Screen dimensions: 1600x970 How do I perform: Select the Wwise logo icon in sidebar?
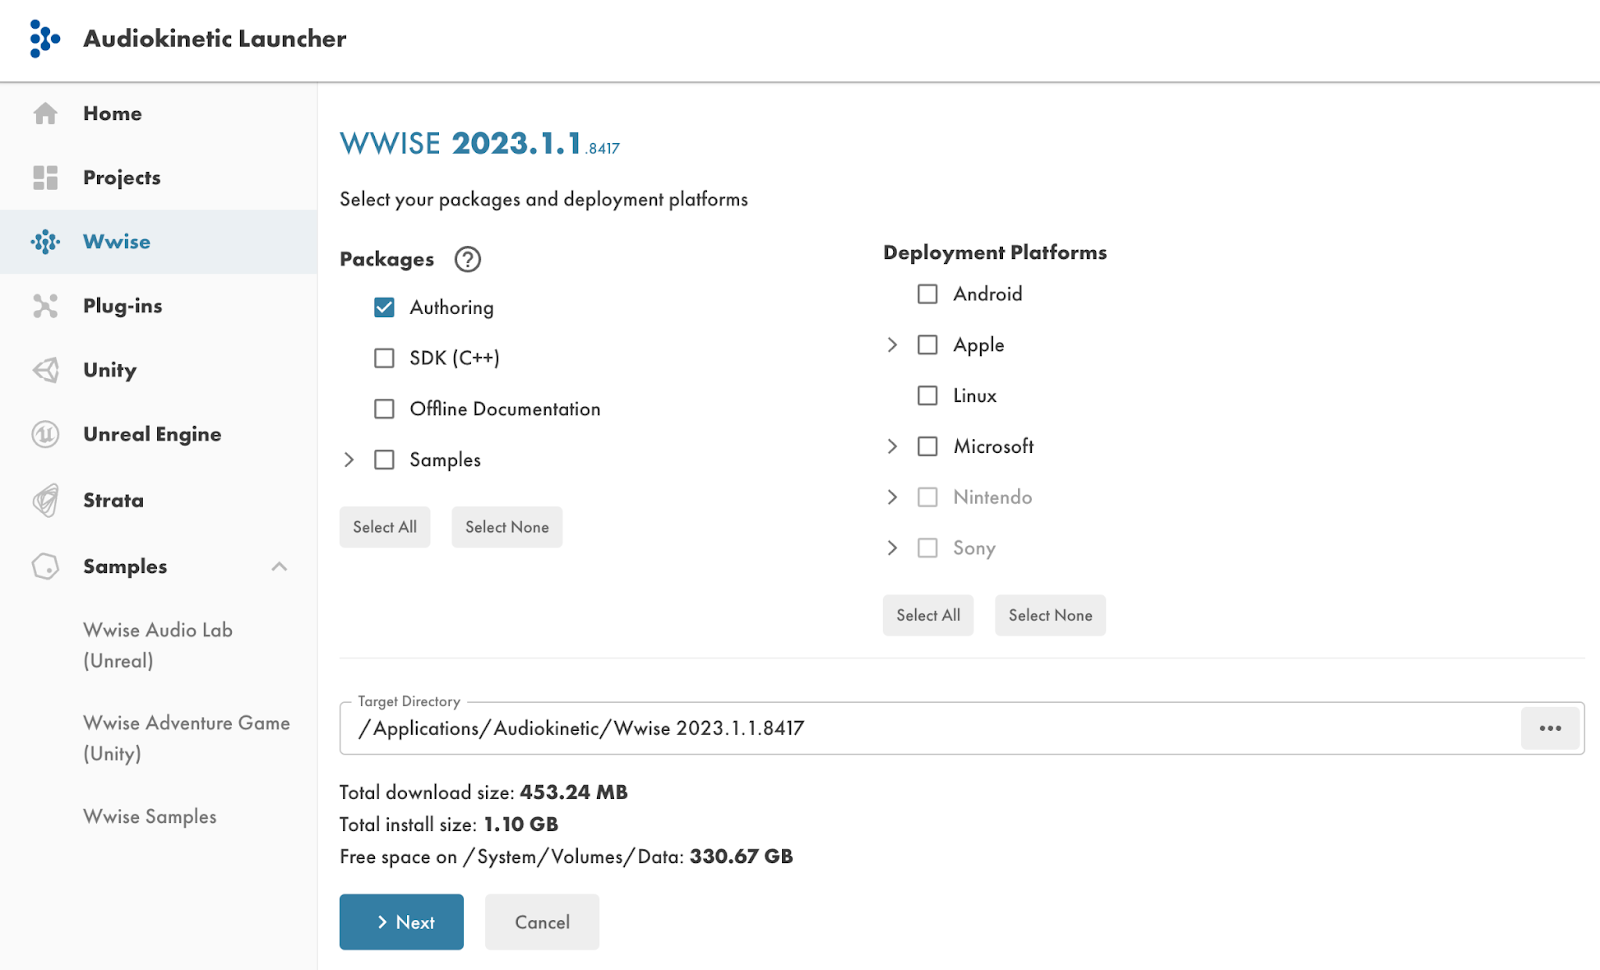click(x=45, y=241)
